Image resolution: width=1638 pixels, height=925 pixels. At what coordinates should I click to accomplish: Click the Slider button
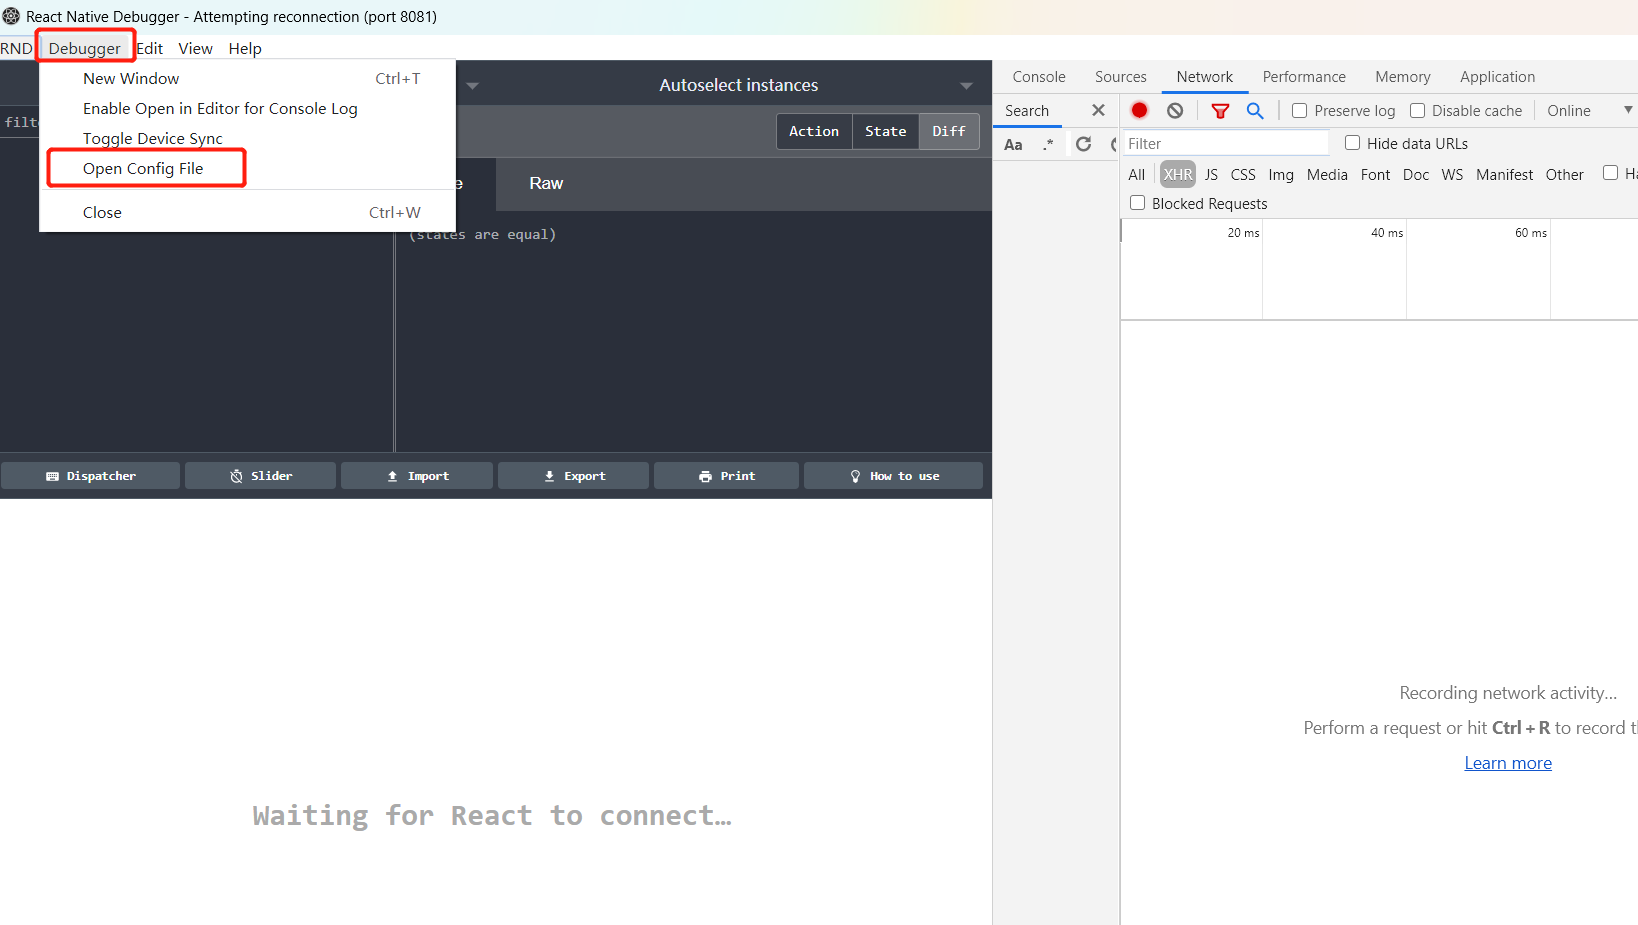click(x=261, y=476)
